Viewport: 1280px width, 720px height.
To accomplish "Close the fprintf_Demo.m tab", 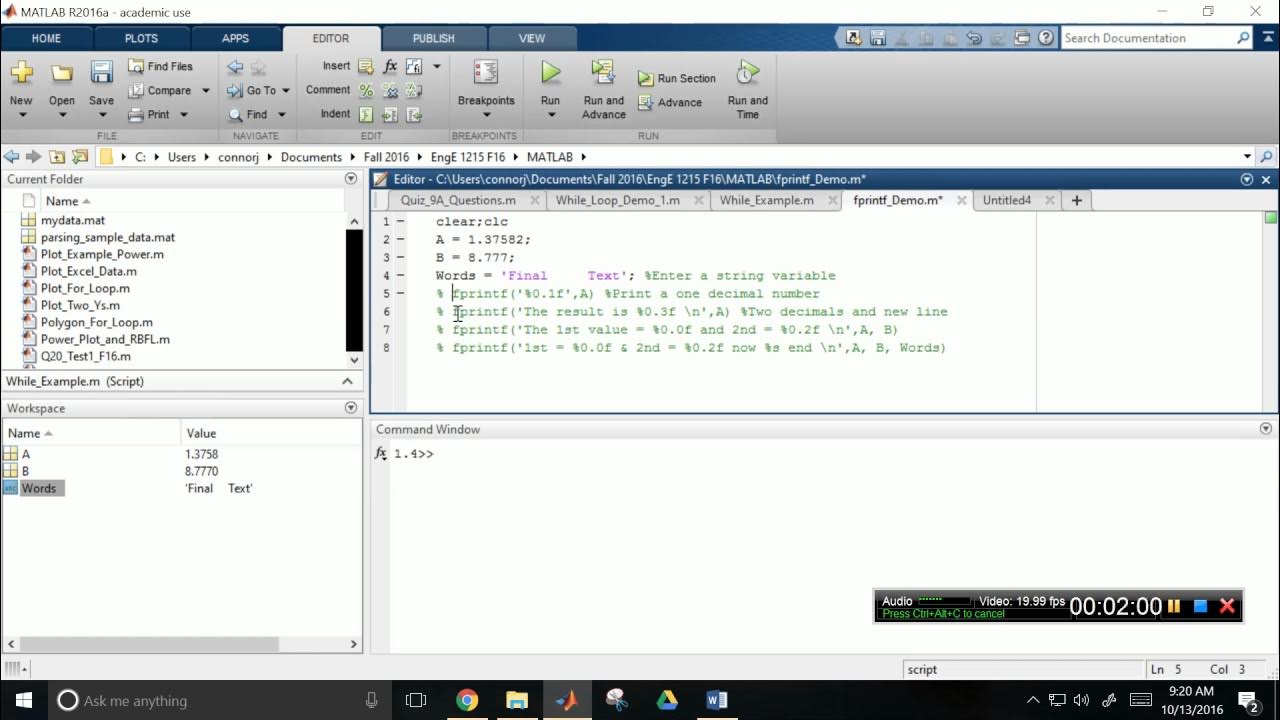I will coord(961,200).
